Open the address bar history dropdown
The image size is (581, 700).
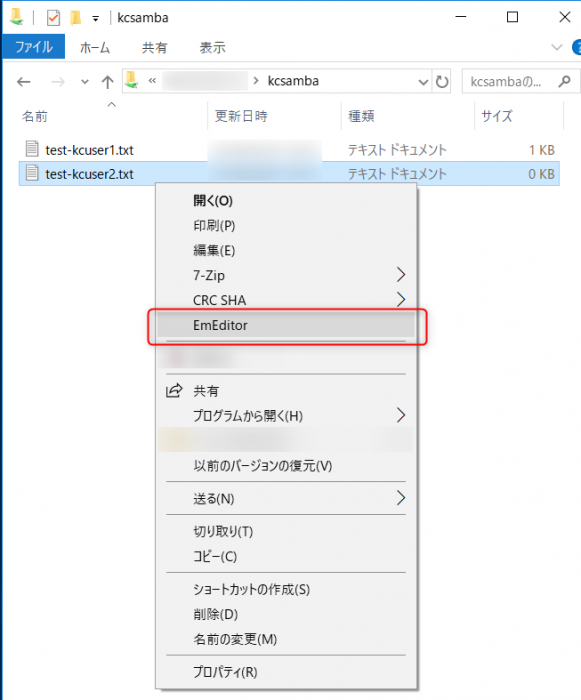coord(422,82)
